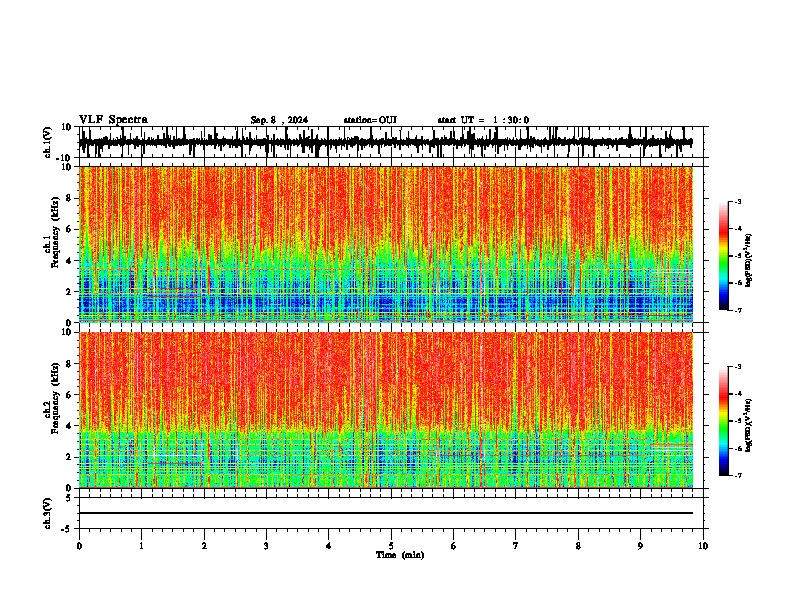Click the "Time (min)" axis label

click(400, 555)
